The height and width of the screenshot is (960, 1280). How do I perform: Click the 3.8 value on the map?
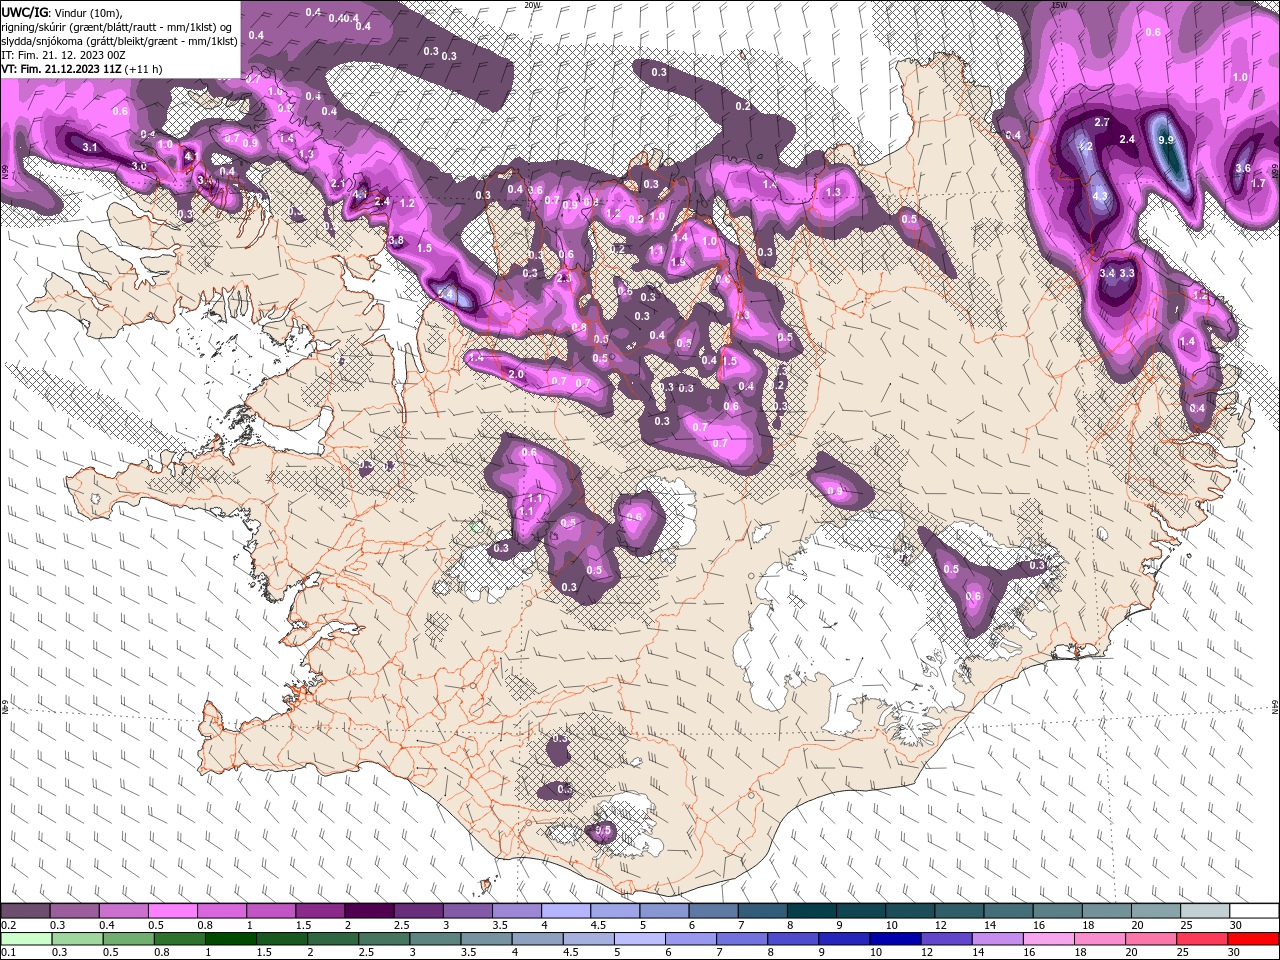pyautogui.click(x=396, y=241)
